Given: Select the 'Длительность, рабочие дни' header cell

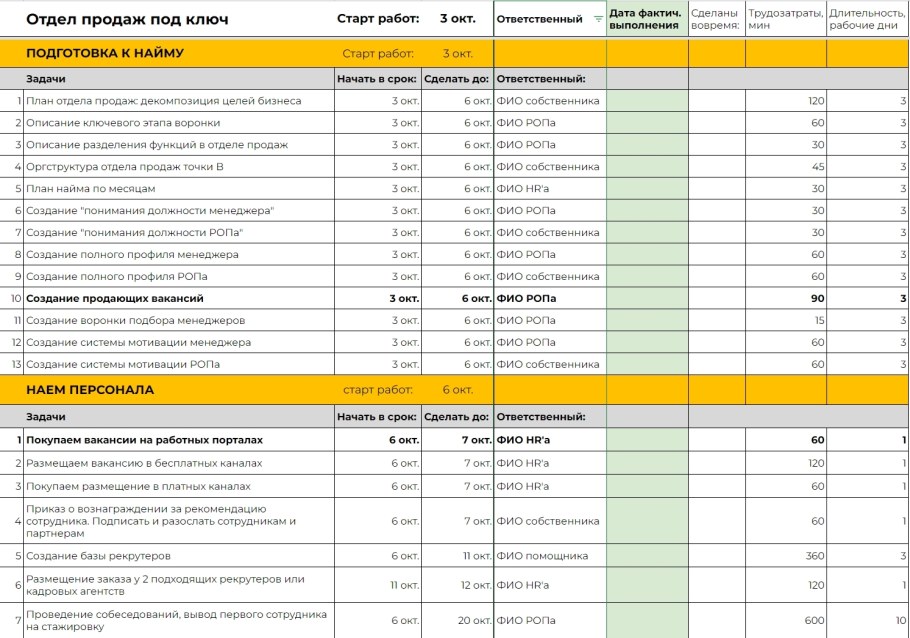Looking at the screenshot, I should coord(867,19).
